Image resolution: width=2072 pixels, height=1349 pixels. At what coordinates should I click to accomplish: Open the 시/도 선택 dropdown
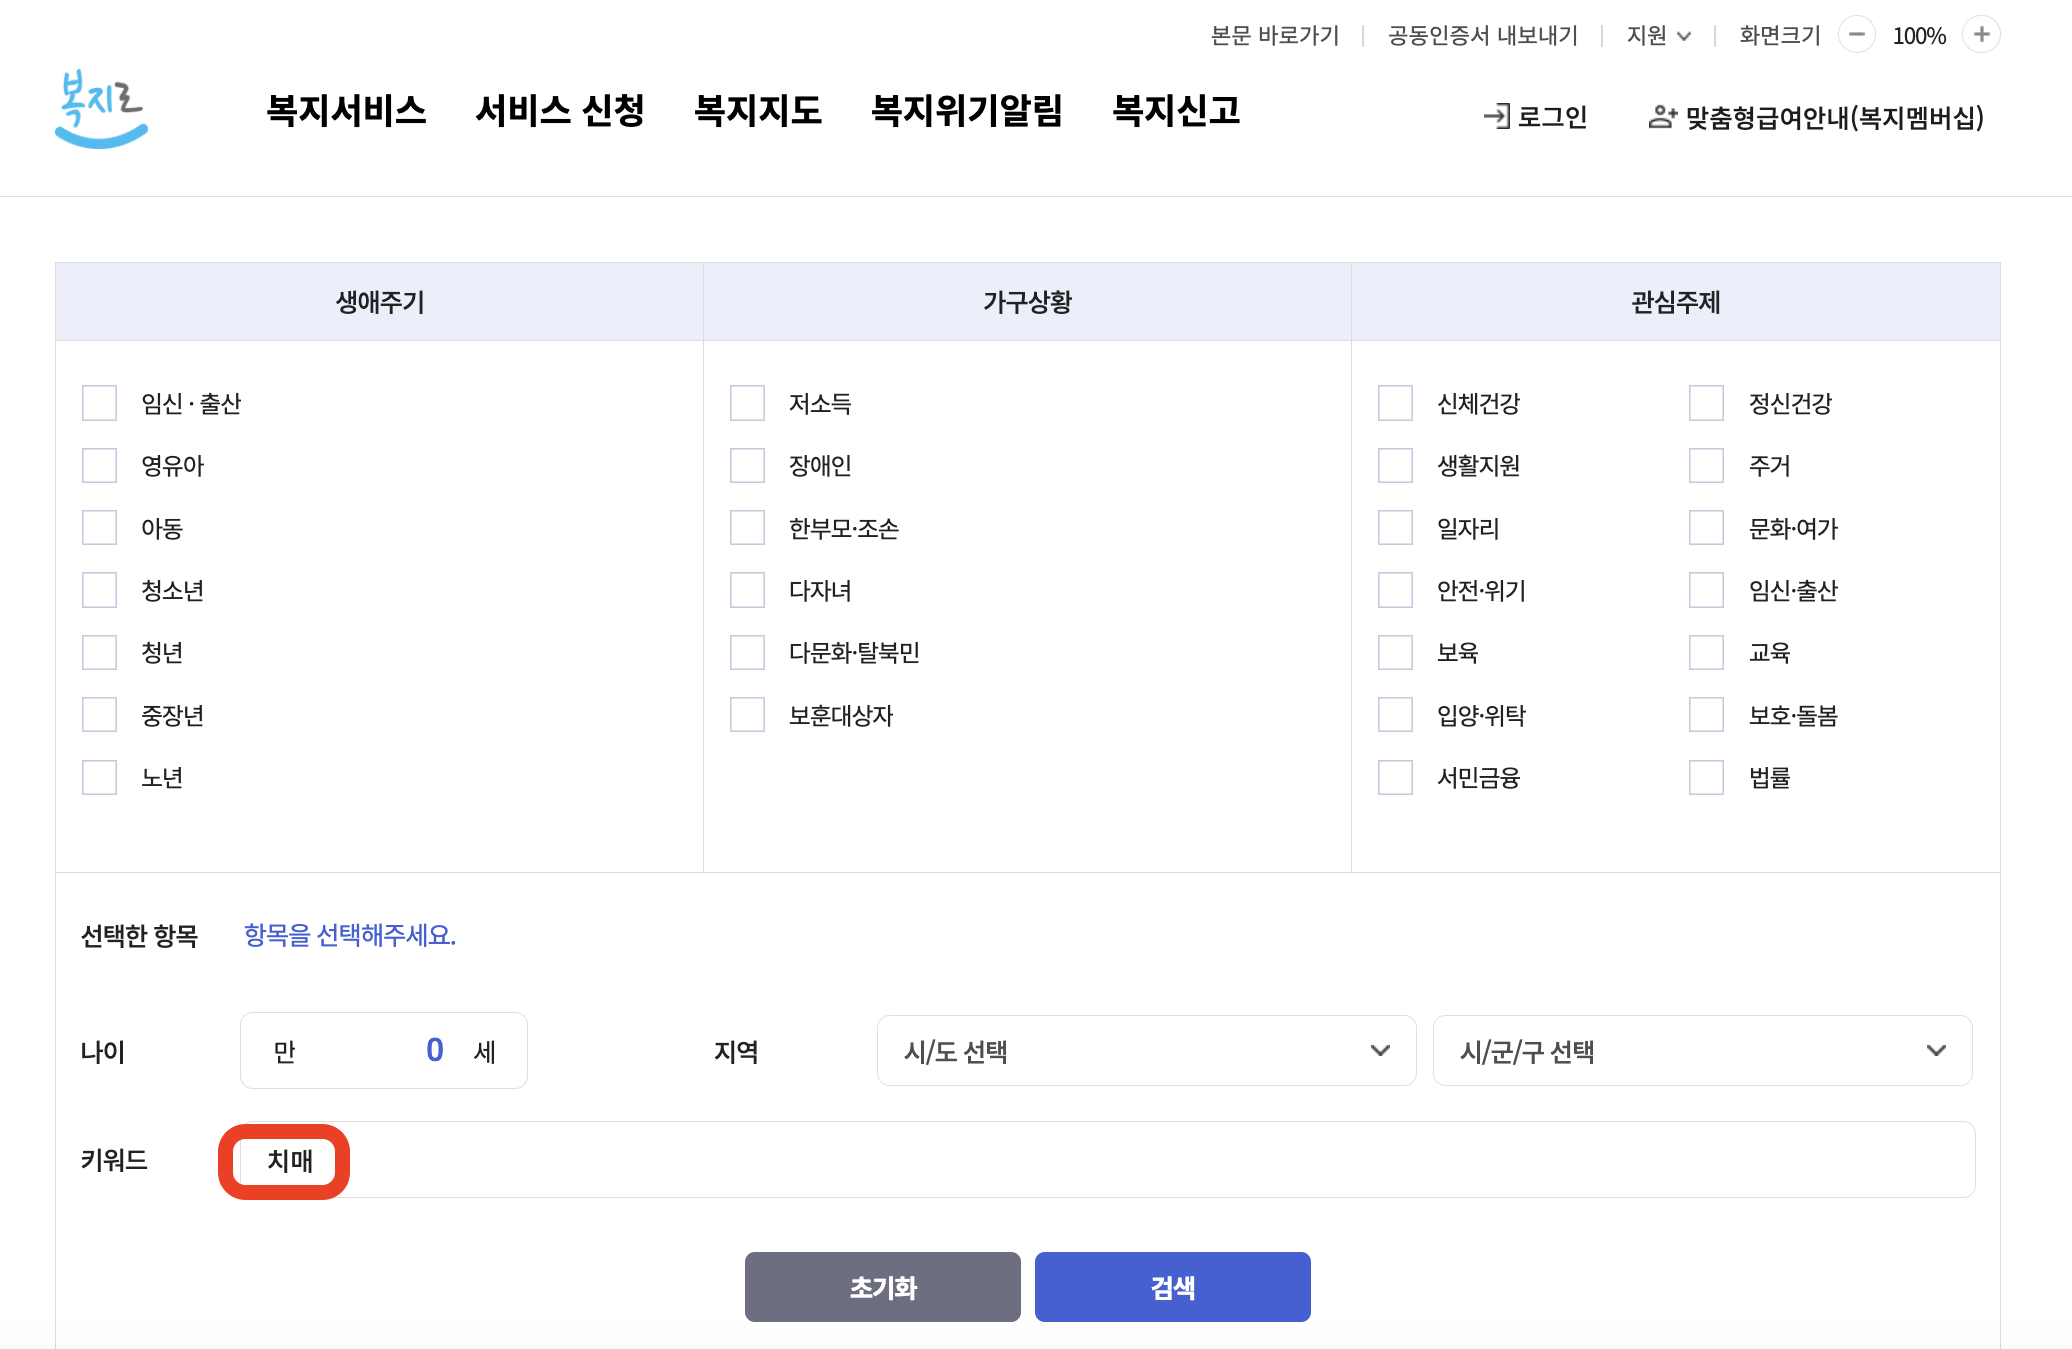(1145, 1050)
